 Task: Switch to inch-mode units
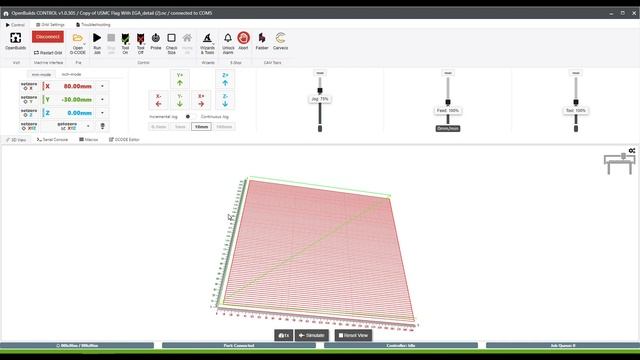pyautogui.click(x=71, y=74)
